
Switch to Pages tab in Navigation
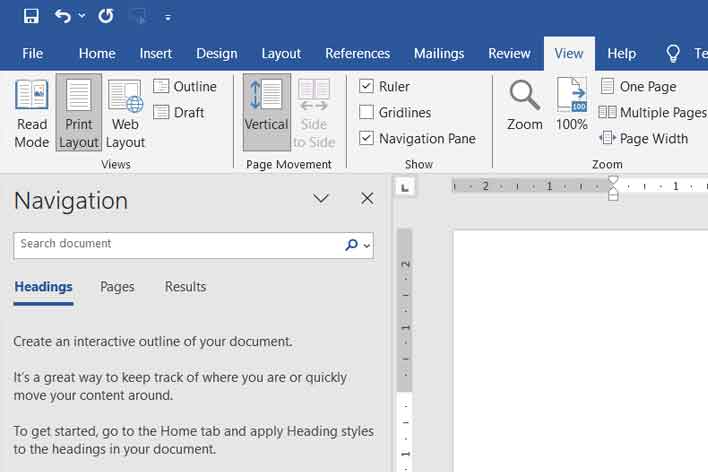(x=117, y=287)
